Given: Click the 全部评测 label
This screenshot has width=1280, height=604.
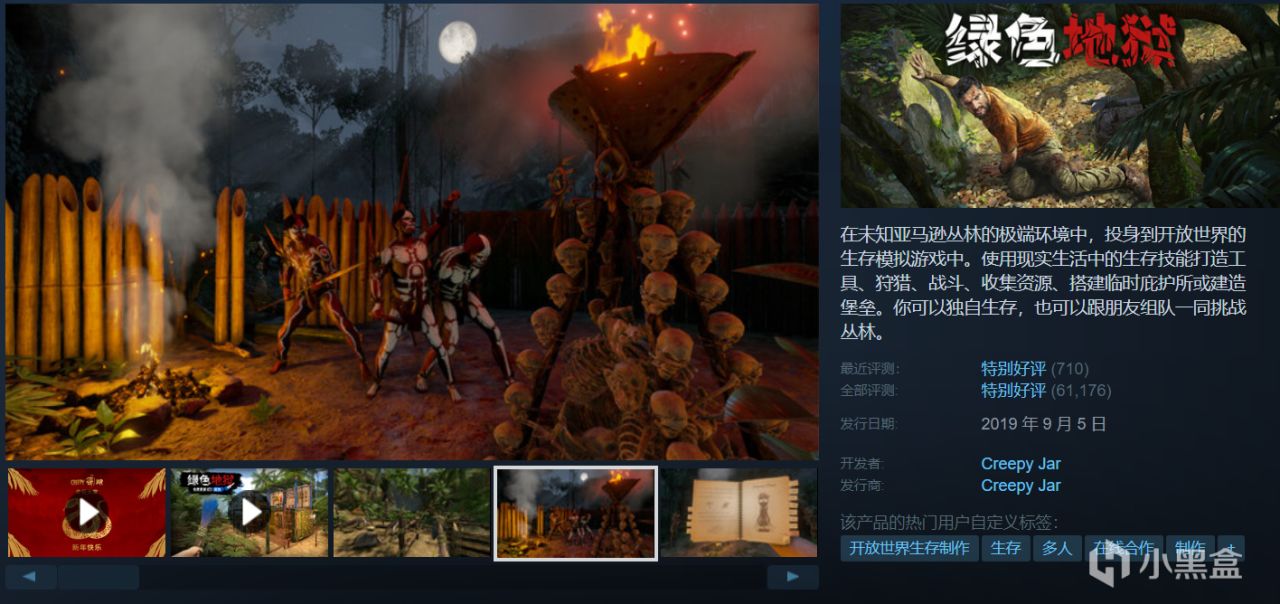Looking at the screenshot, I should [x=869, y=391].
